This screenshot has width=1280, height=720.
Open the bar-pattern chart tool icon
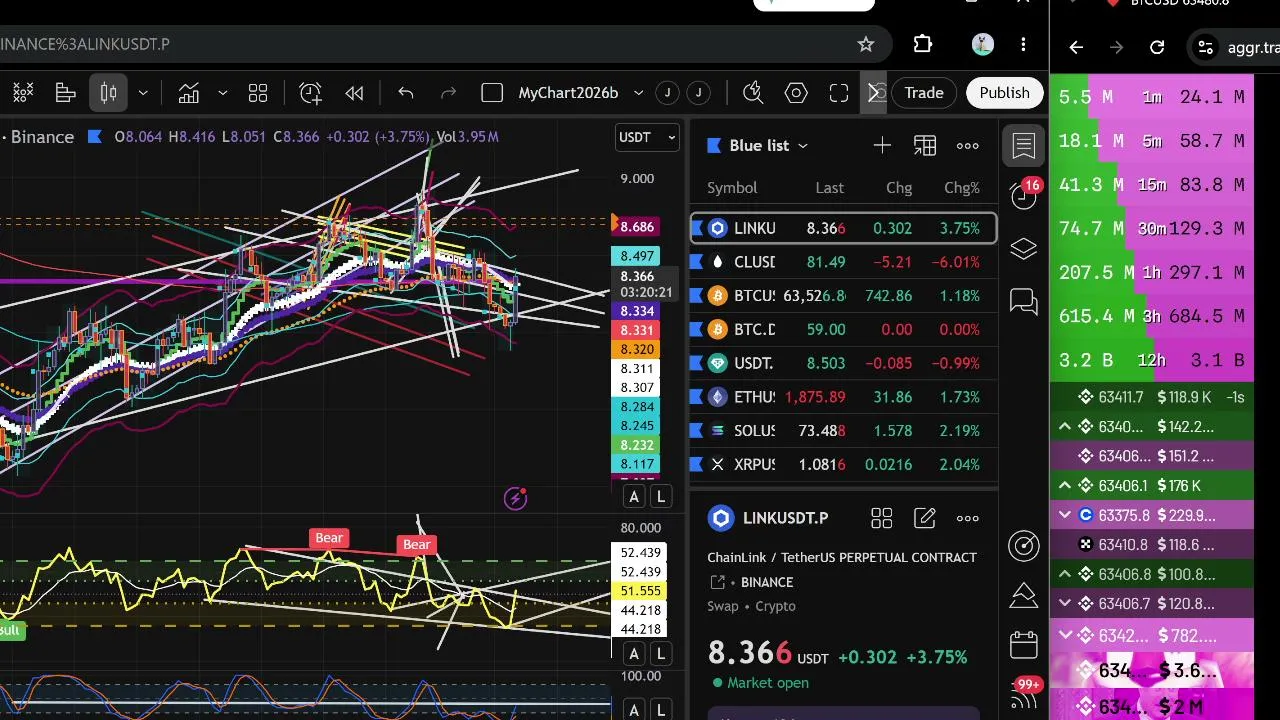click(x=66, y=93)
